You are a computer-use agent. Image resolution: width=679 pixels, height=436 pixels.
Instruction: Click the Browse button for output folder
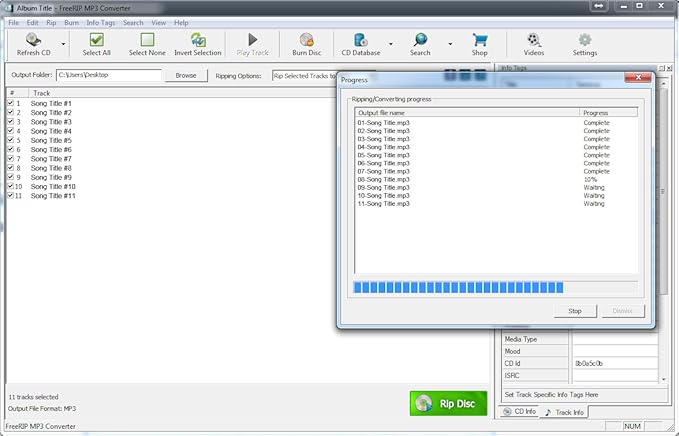pyautogui.click(x=186, y=75)
